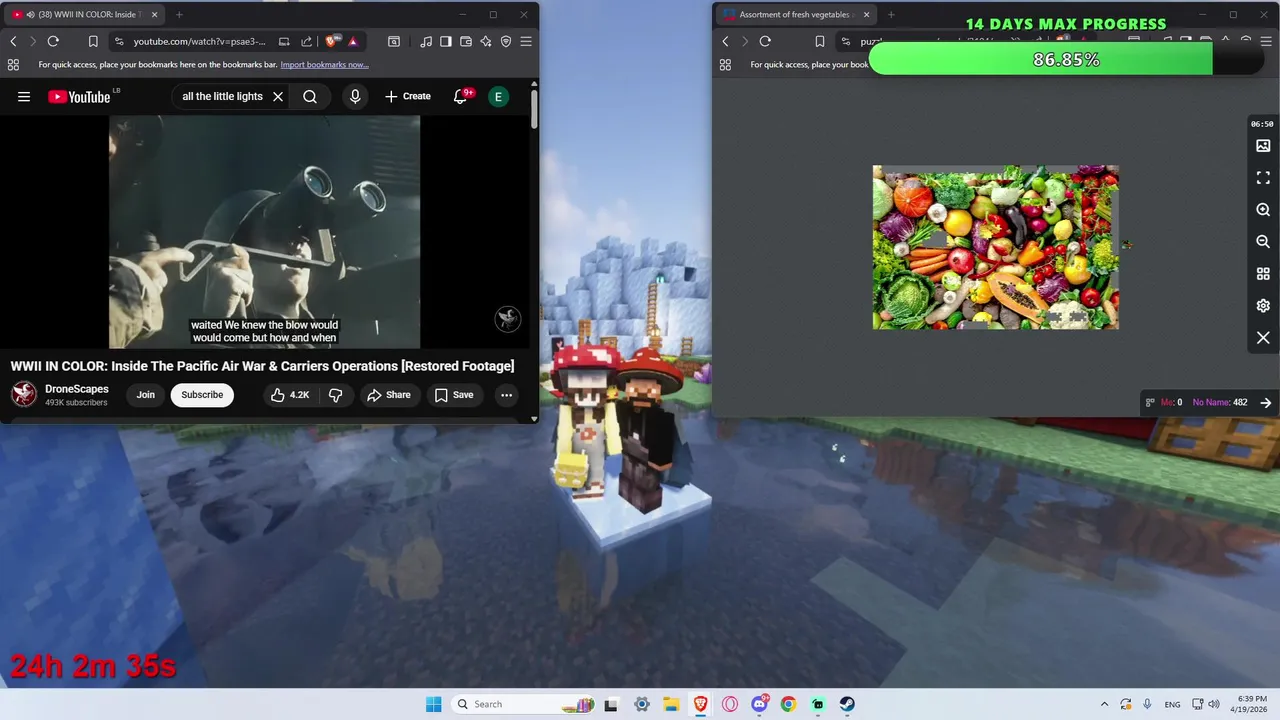
Task: Open Brave Wallet in YouTube window
Action: point(466,41)
